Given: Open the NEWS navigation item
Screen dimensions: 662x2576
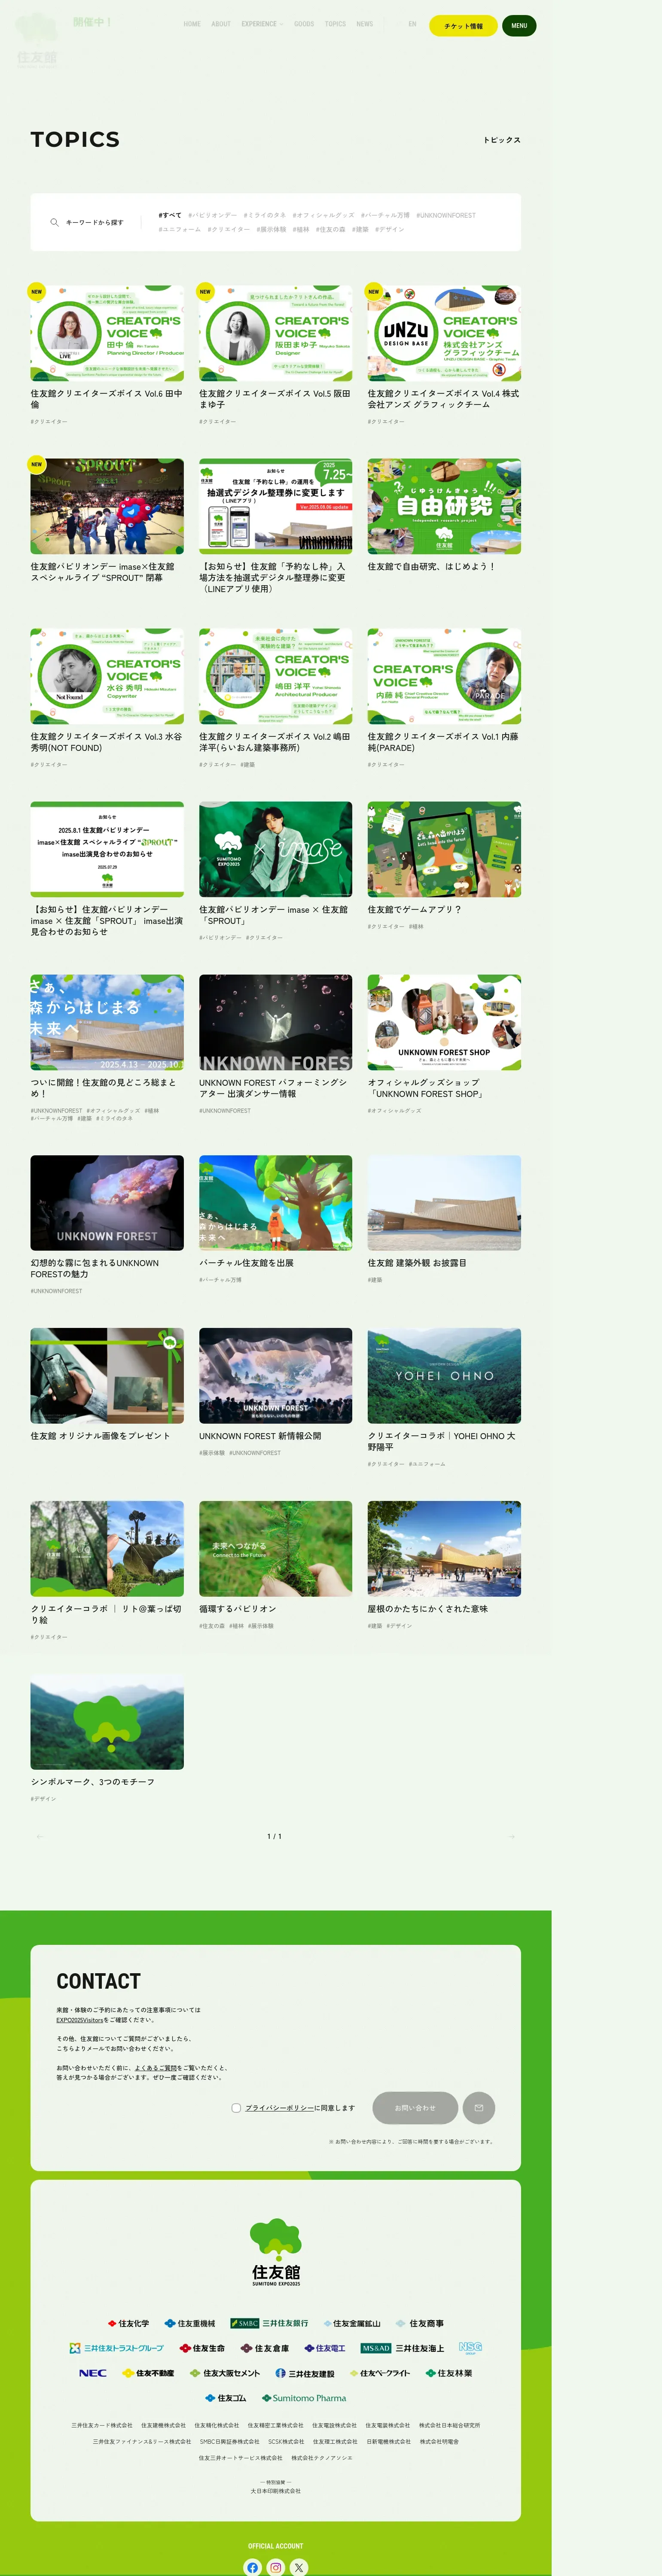Looking at the screenshot, I should tap(365, 24).
